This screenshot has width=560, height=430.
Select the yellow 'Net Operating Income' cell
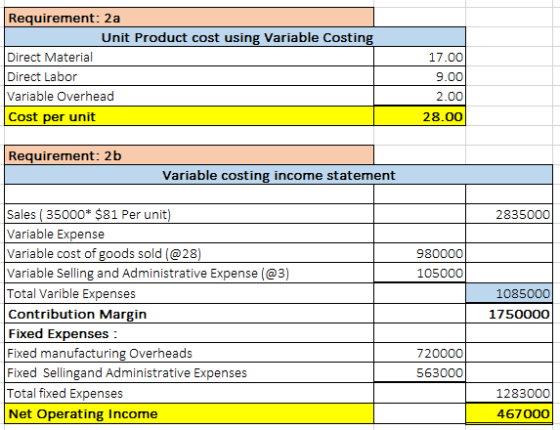[x=189, y=413]
